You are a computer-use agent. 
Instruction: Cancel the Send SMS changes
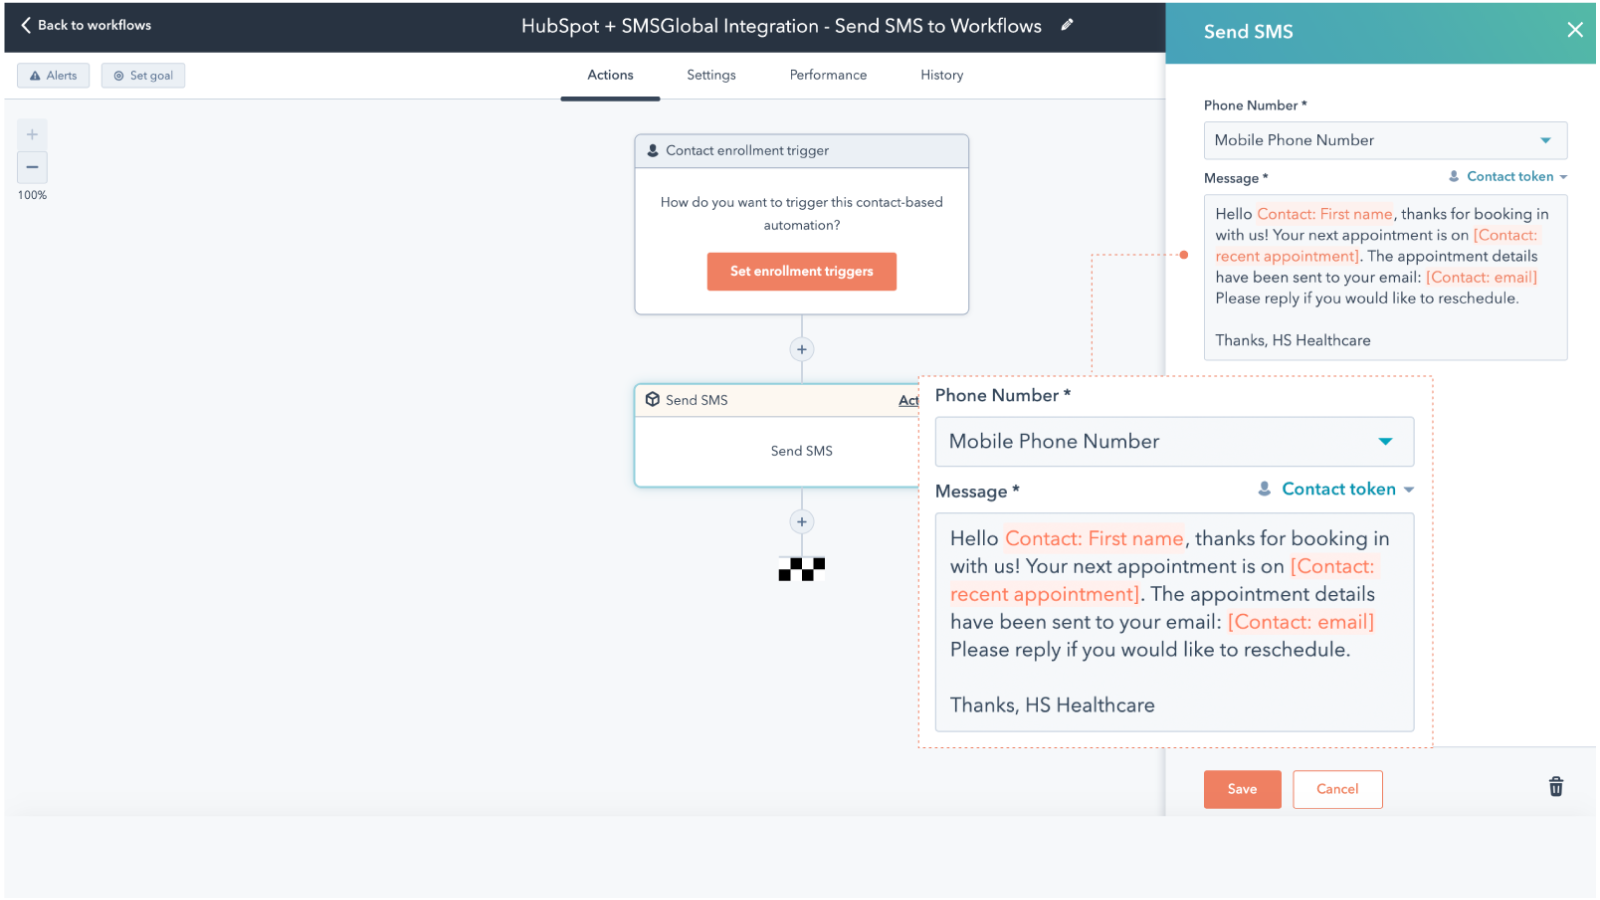click(1337, 789)
